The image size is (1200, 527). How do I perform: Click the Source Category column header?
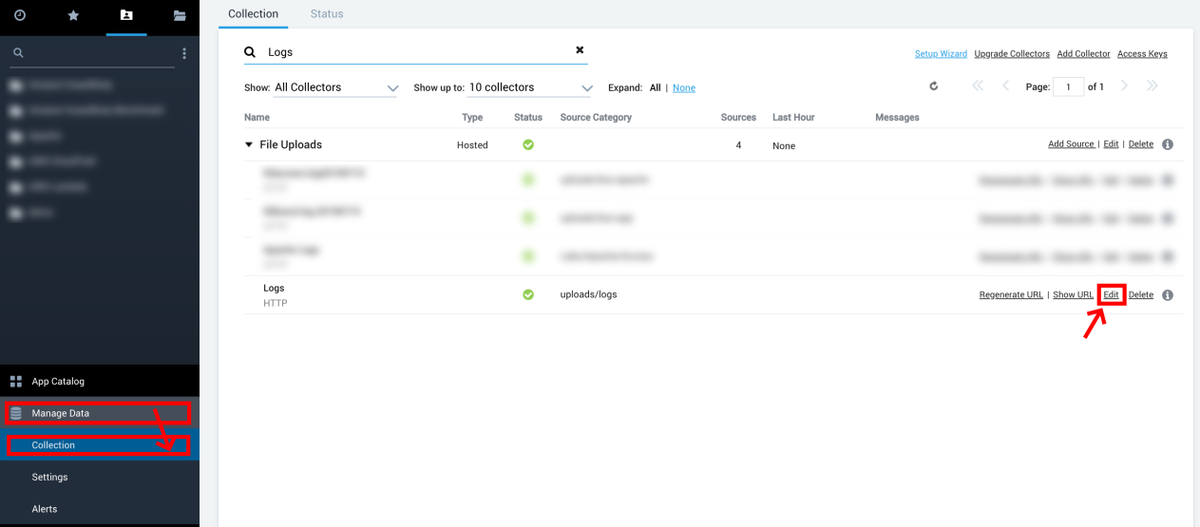[596, 117]
